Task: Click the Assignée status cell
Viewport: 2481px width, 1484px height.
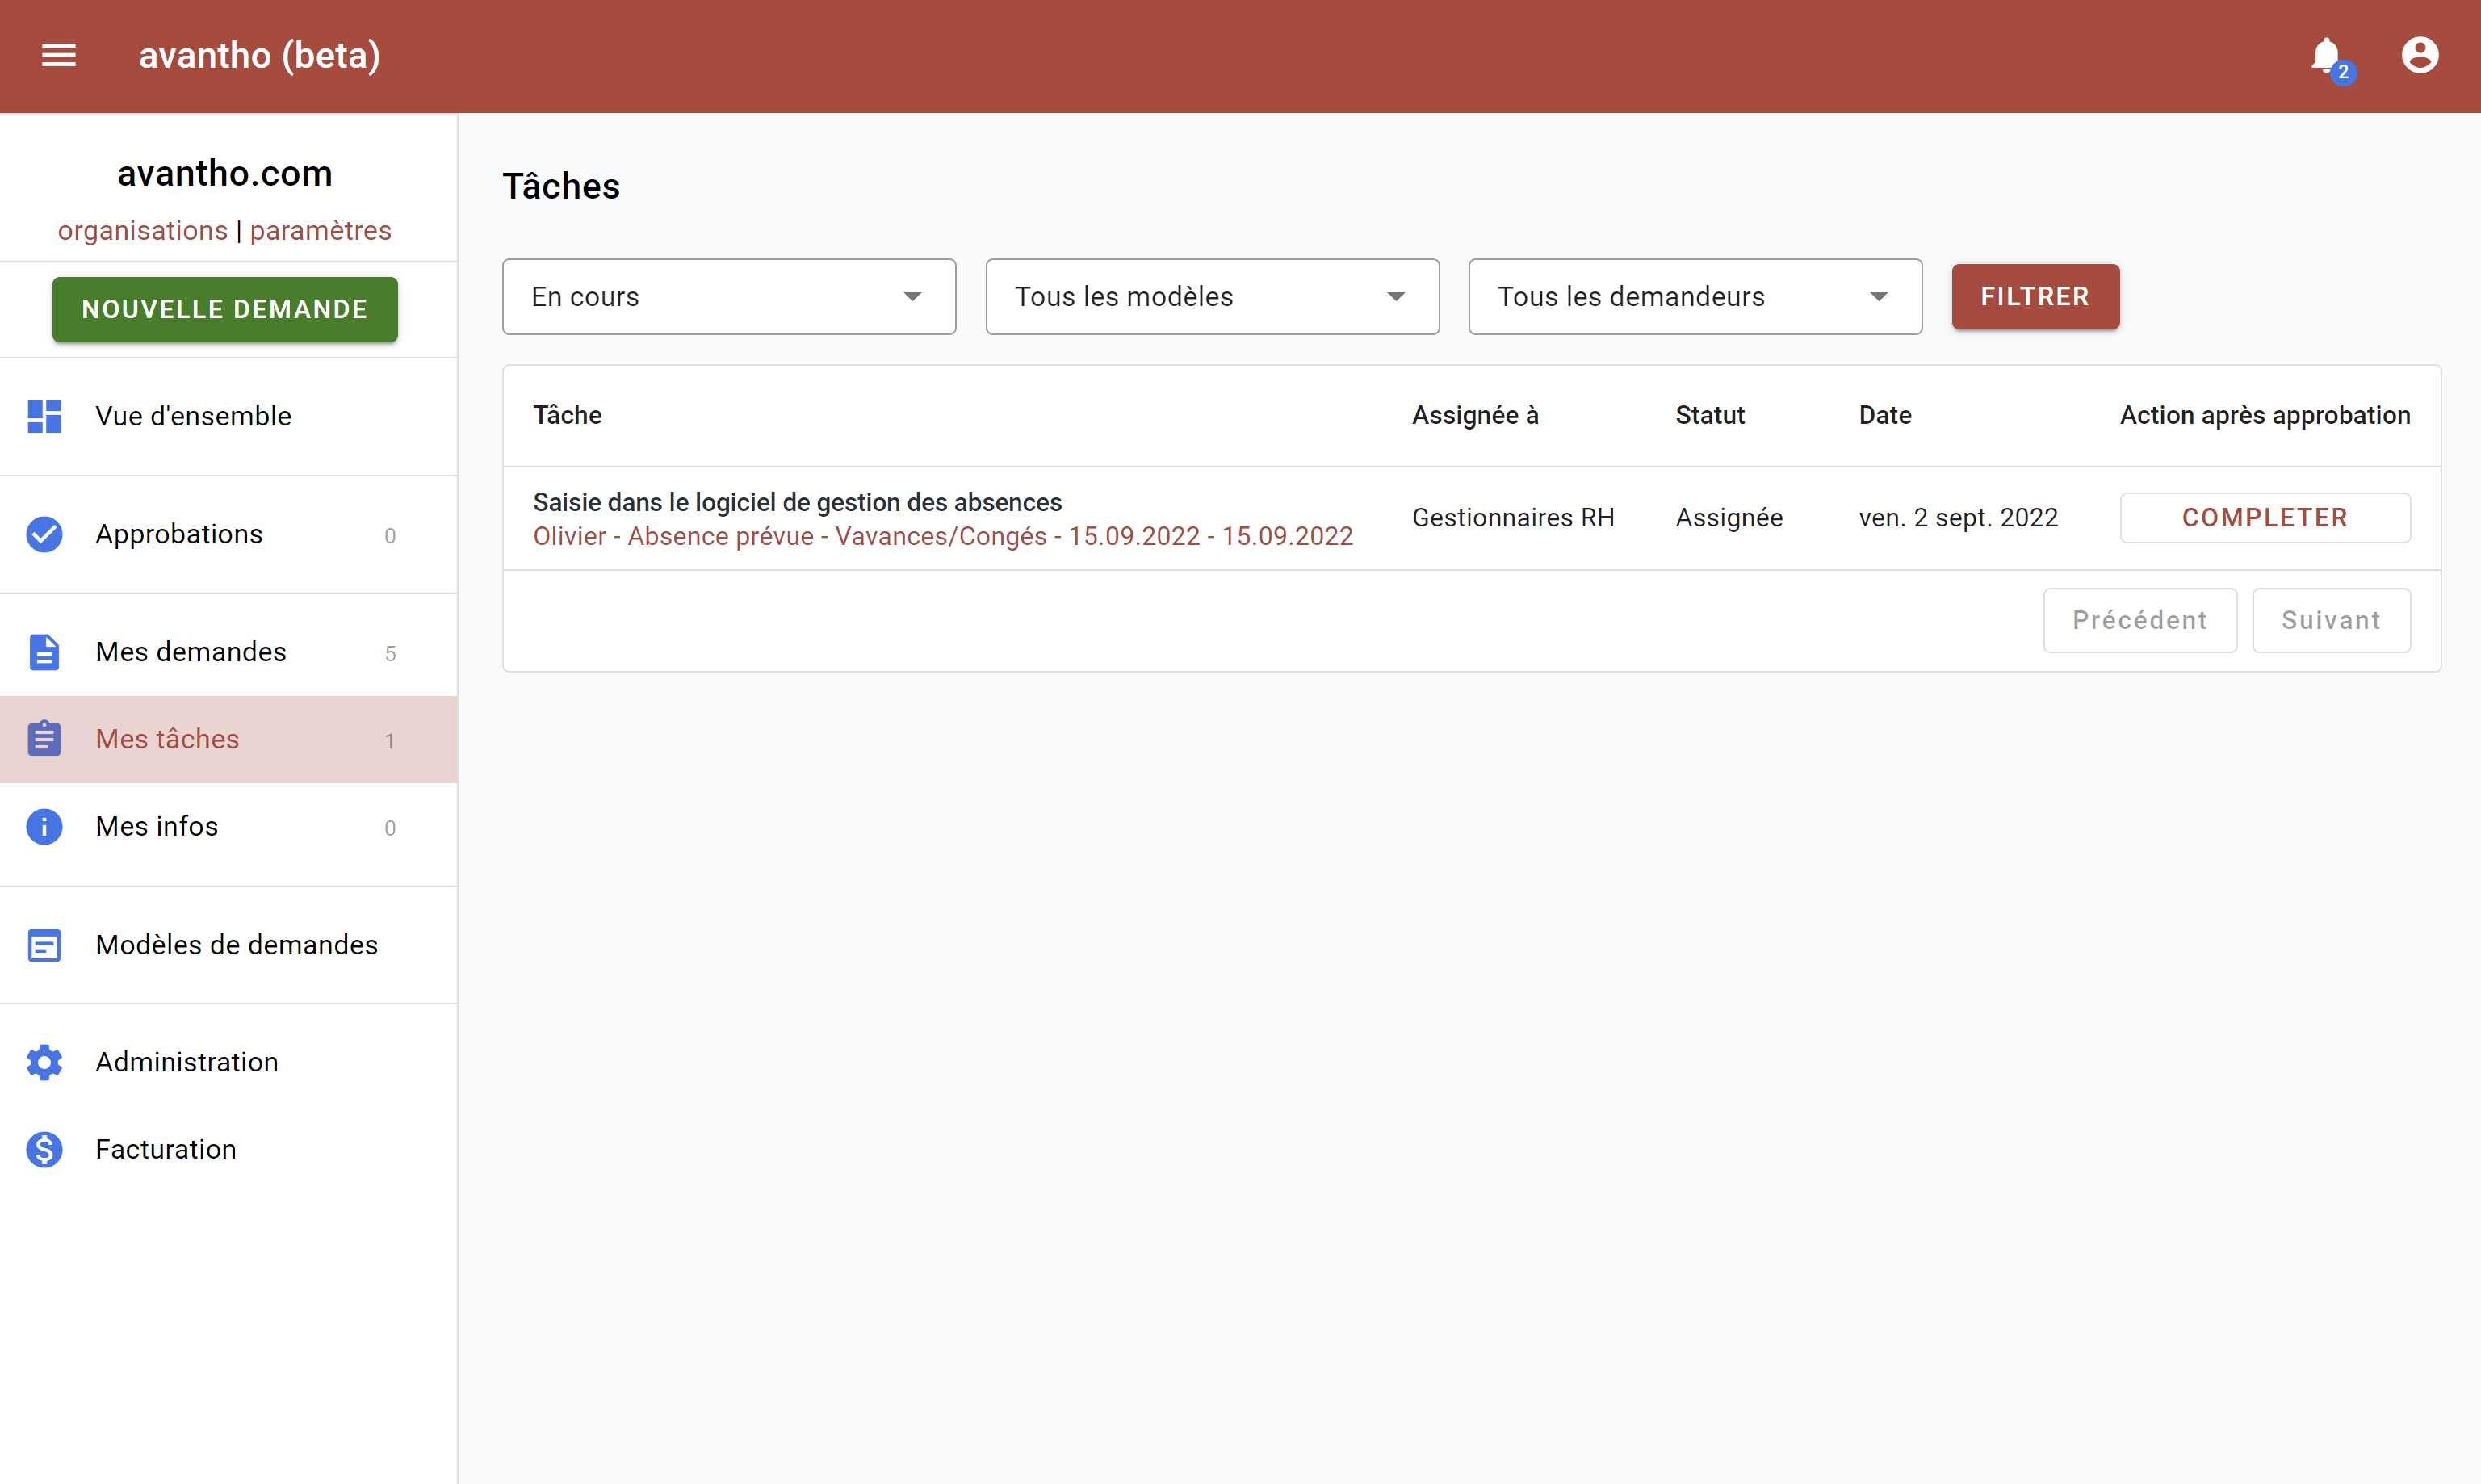Action: coord(1729,518)
